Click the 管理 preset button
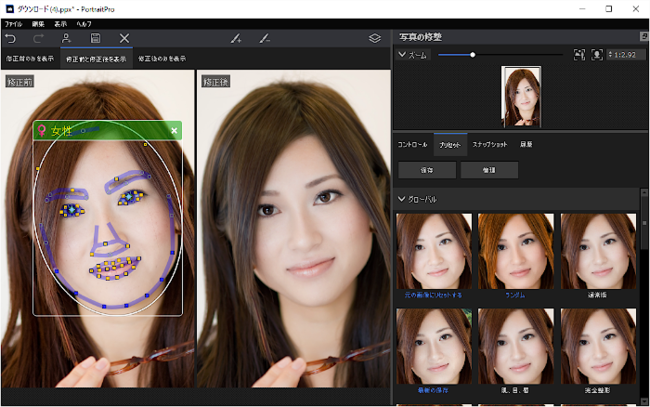This screenshot has height=407, width=650. [489, 170]
